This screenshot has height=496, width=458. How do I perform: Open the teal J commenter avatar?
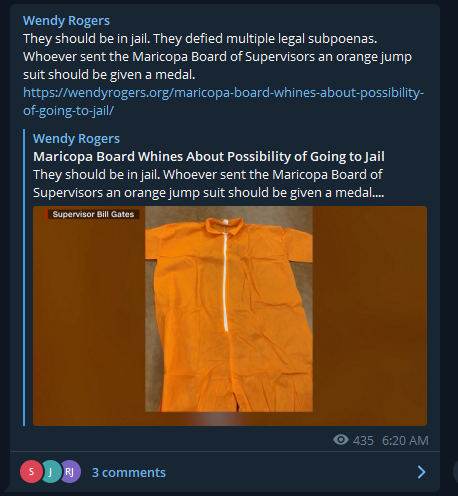coord(51,472)
